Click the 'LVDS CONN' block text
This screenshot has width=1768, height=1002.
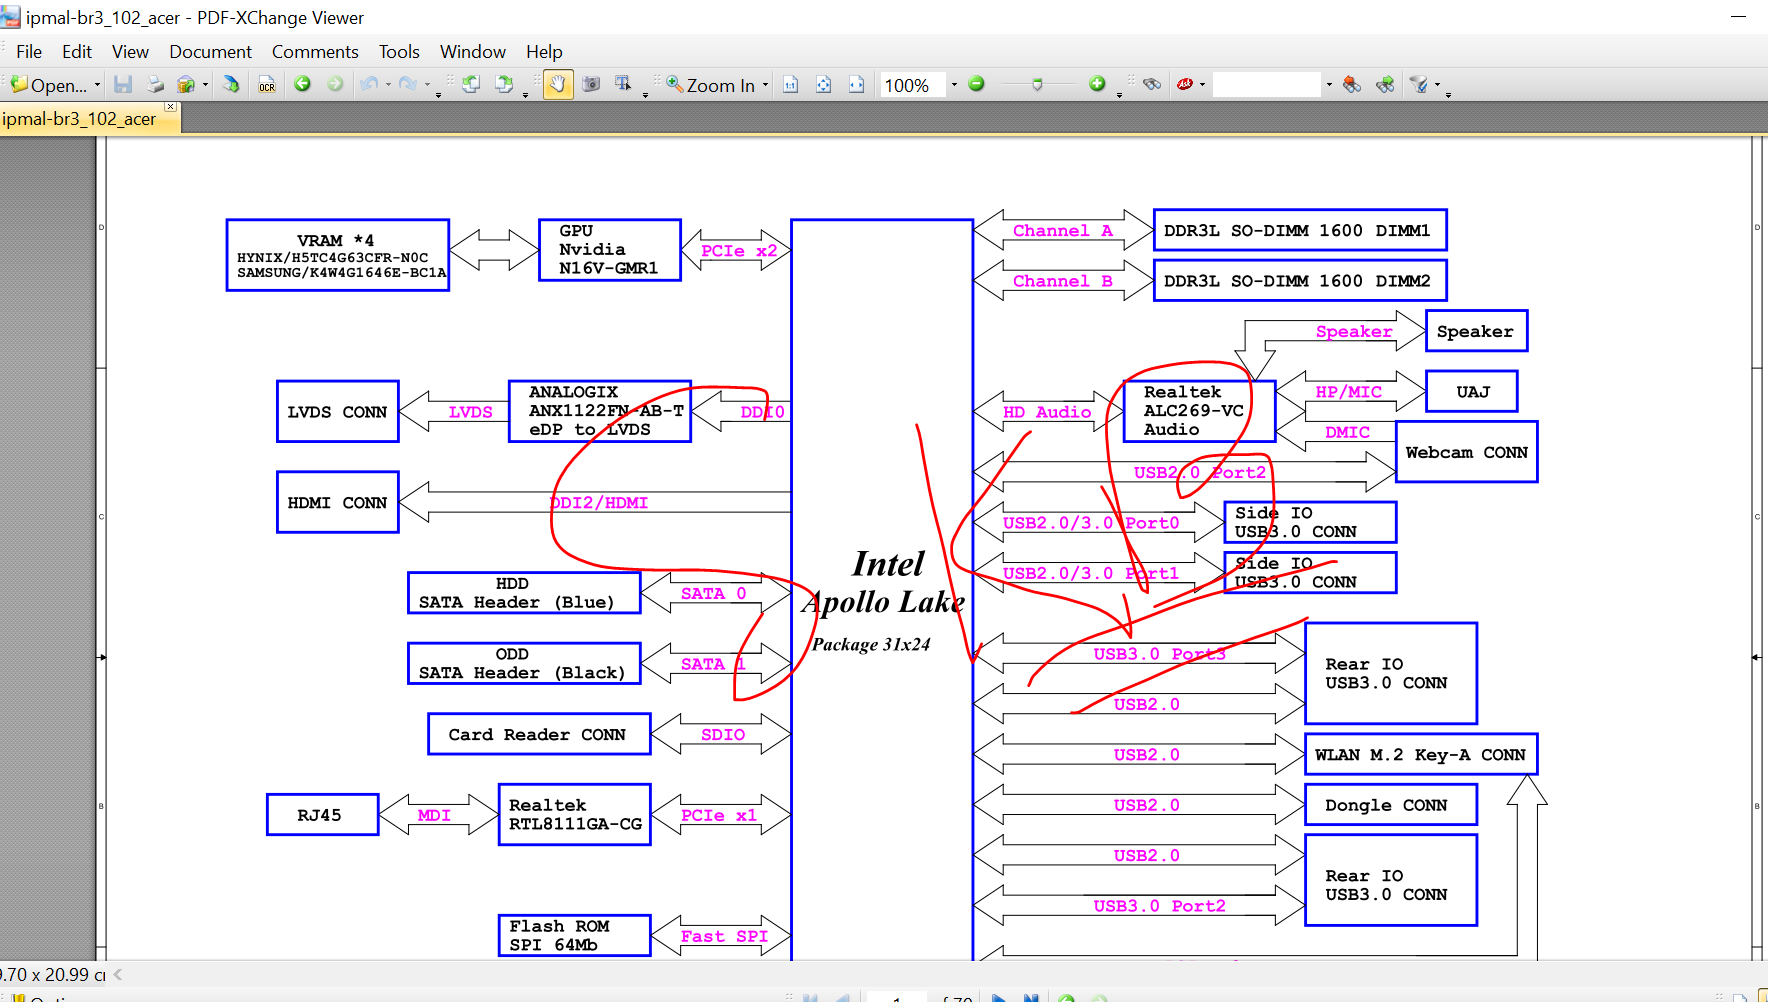(337, 412)
